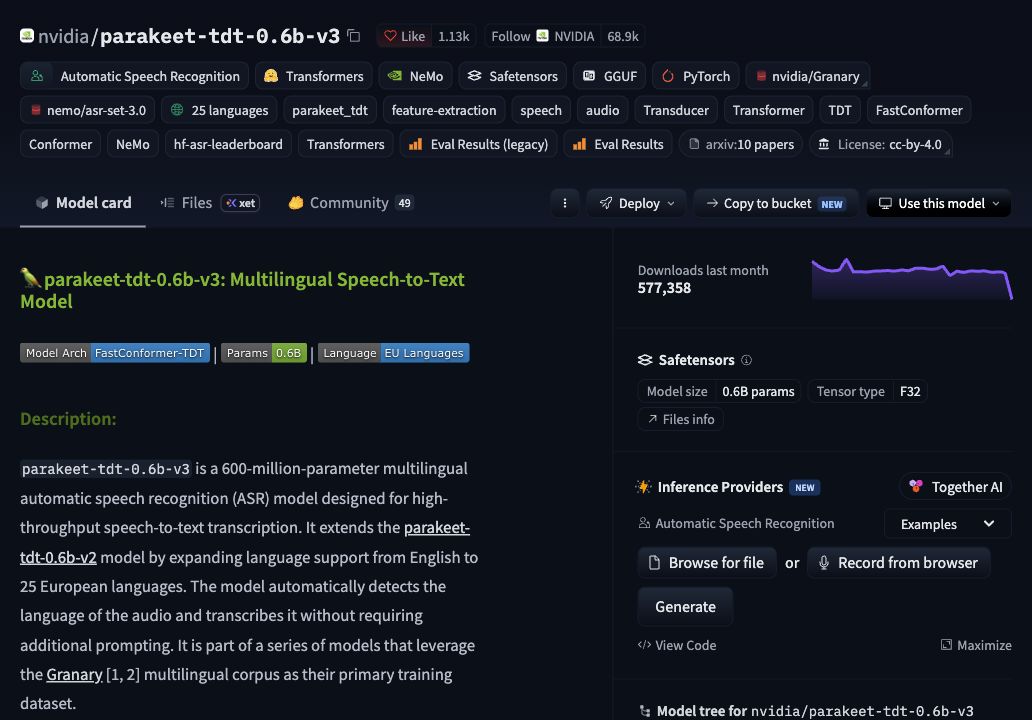The image size is (1032, 720).
Task: Click the FastConformer-TDT Model Arch badge
Action: [115, 353]
